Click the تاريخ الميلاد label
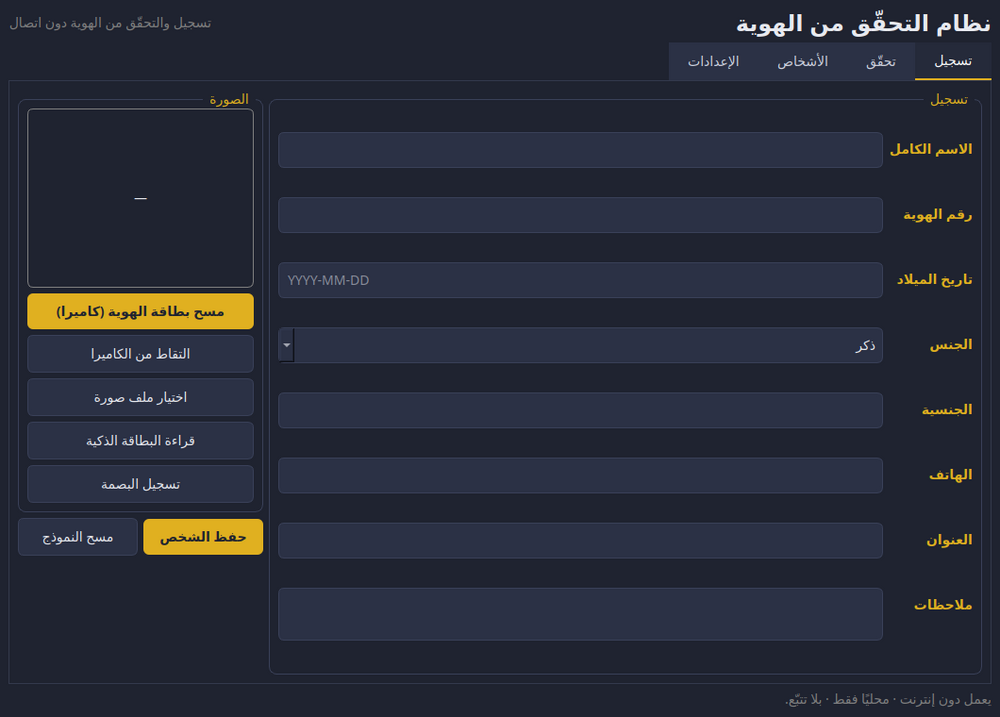The height and width of the screenshot is (717, 1000). point(934,280)
